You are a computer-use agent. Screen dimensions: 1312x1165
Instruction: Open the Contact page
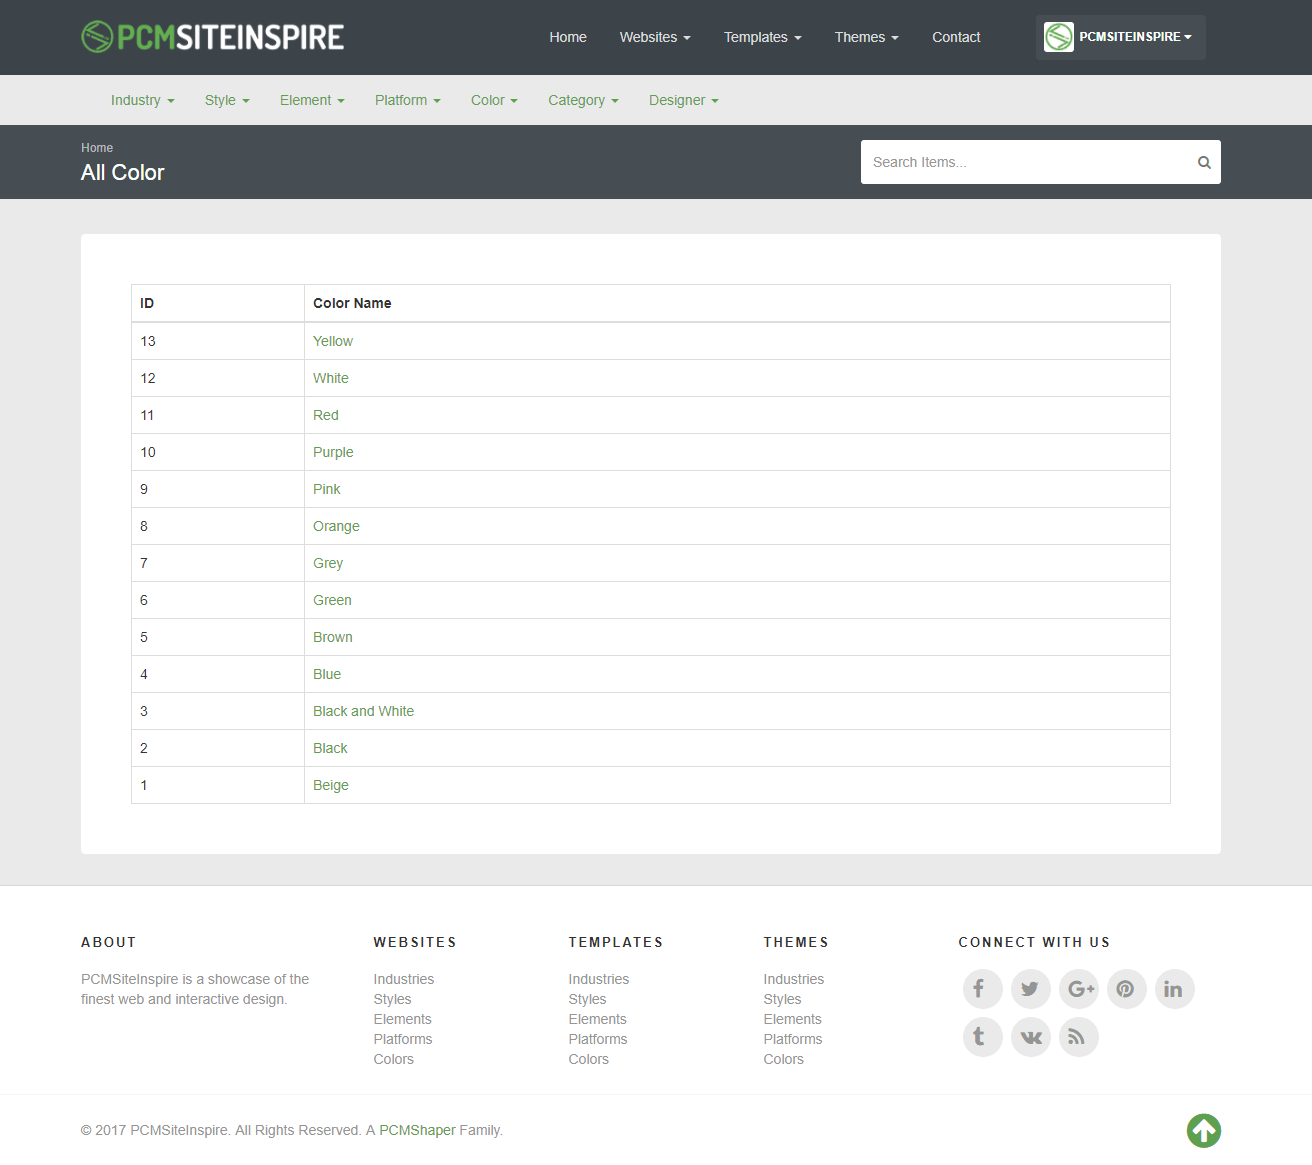(956, 37)
